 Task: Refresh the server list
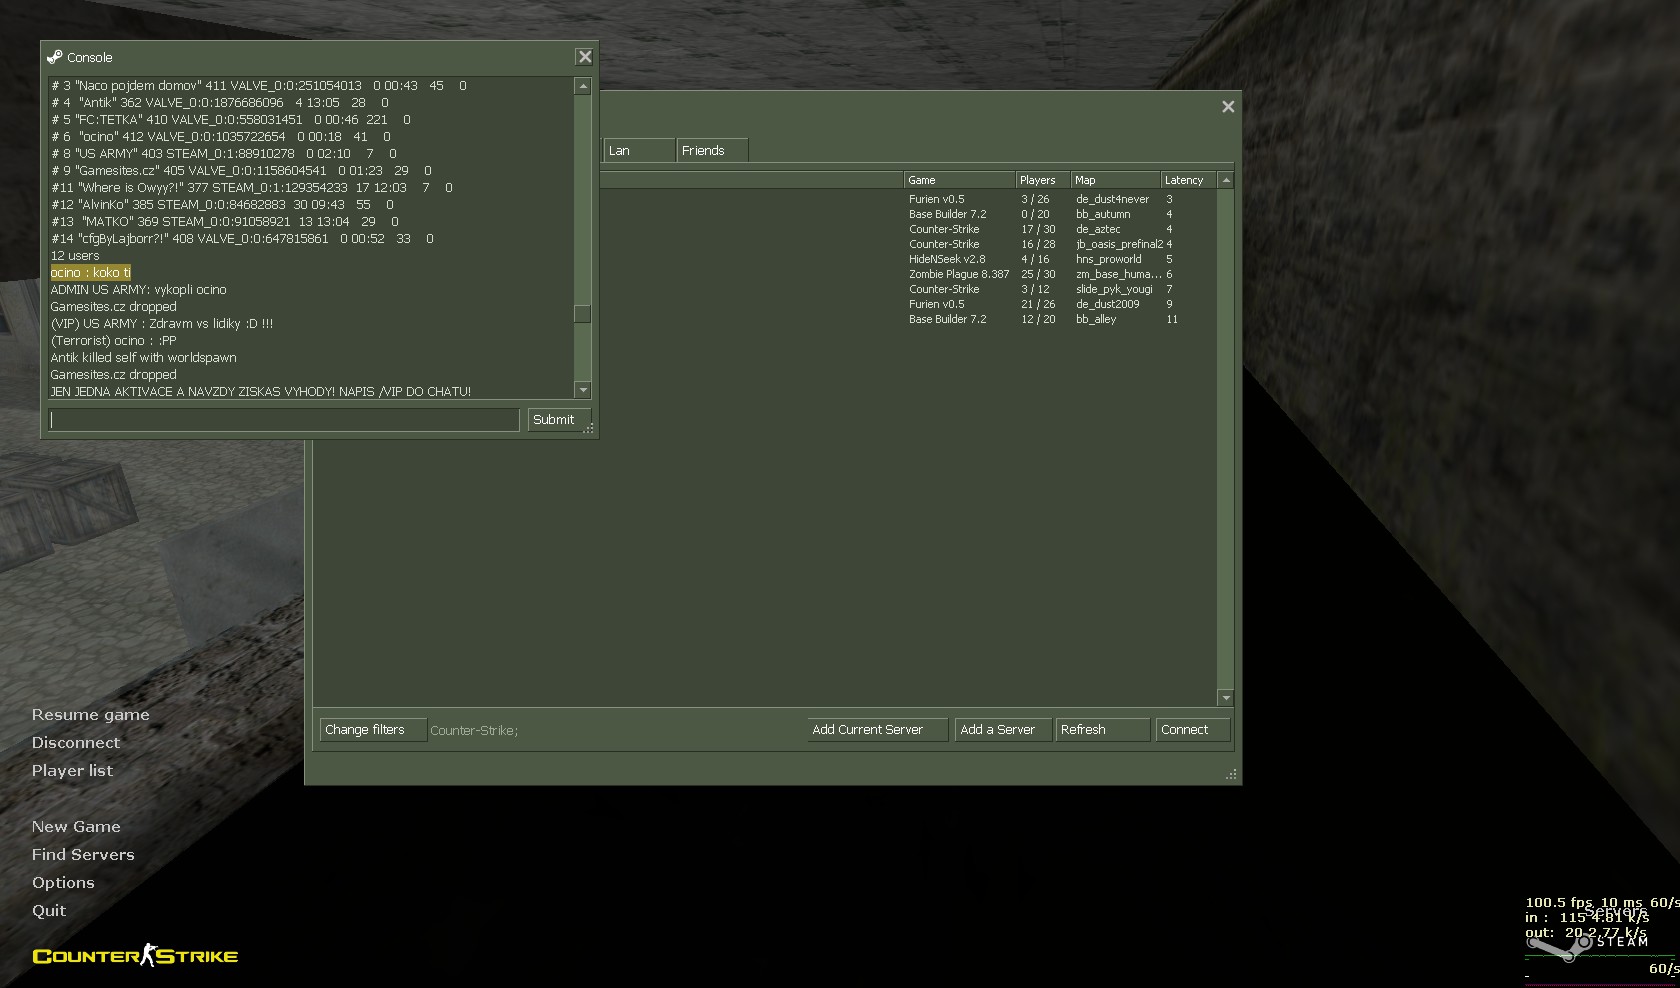tap(1101, 730)
